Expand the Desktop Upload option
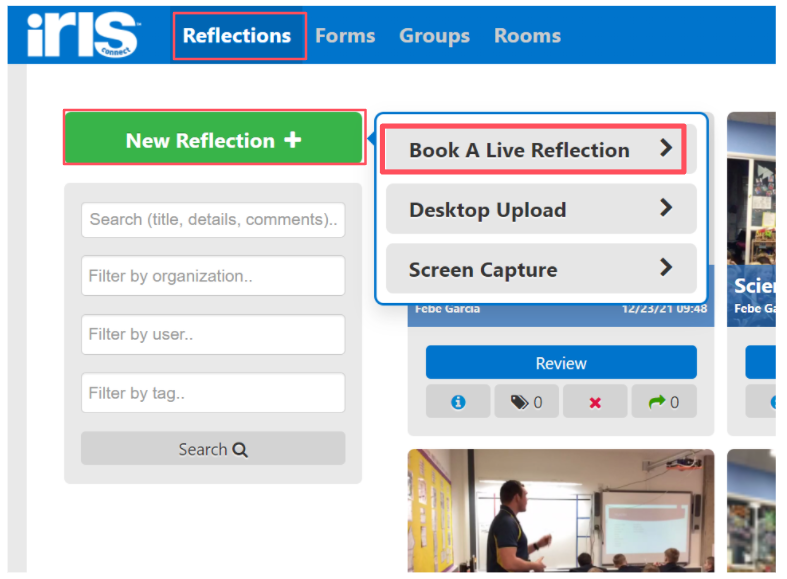 point(666,209)
